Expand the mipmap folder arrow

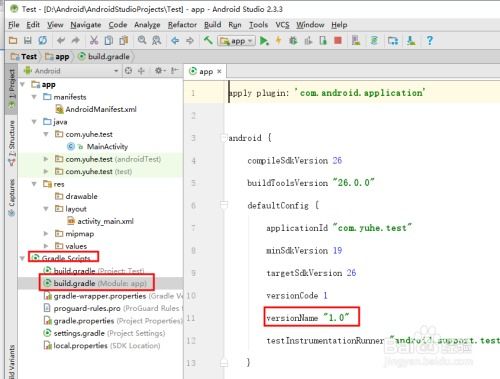coord(46,234)
